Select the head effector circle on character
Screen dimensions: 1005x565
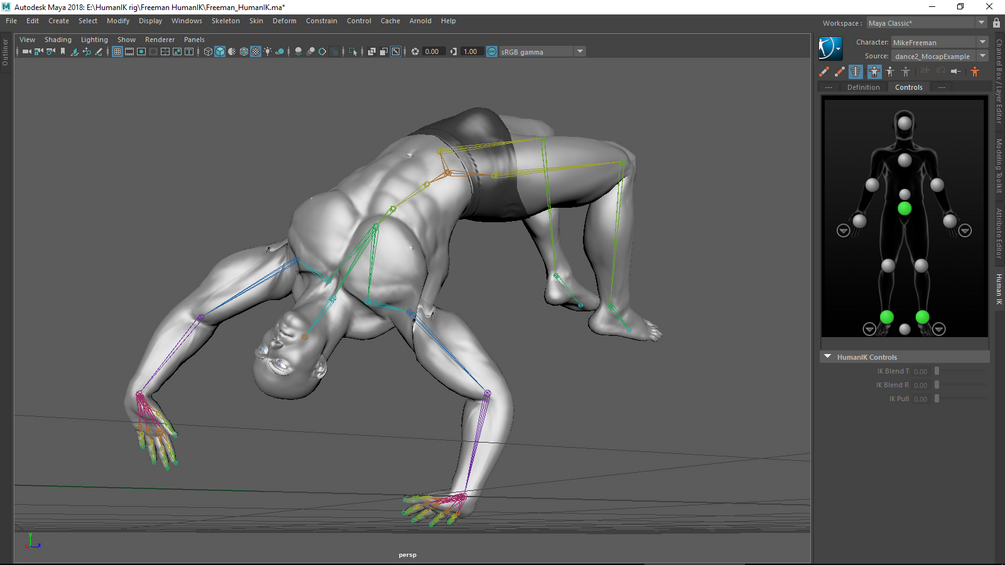click(904, 122)
